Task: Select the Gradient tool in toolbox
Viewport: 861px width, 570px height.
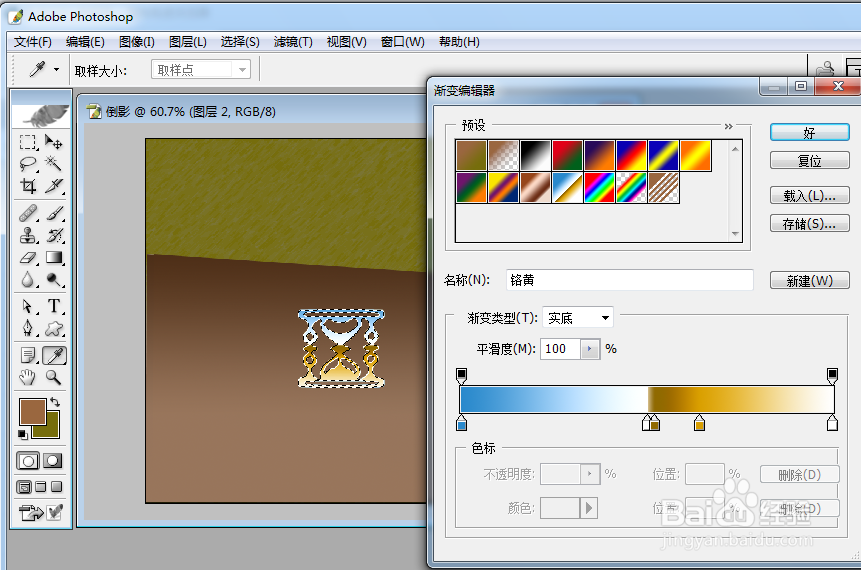Action: coord(54,258)
